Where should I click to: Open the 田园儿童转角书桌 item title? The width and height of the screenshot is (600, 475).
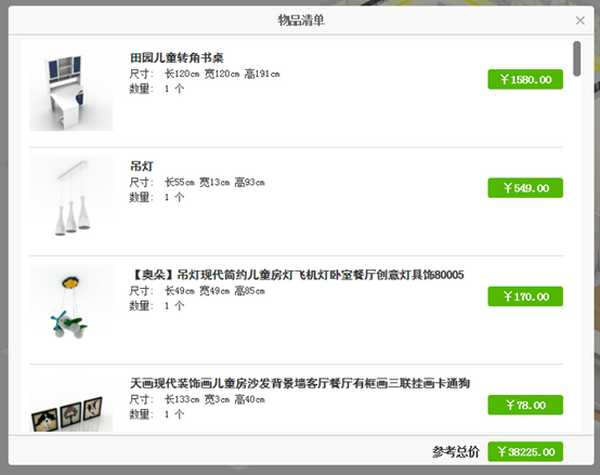tap(177, 58)
